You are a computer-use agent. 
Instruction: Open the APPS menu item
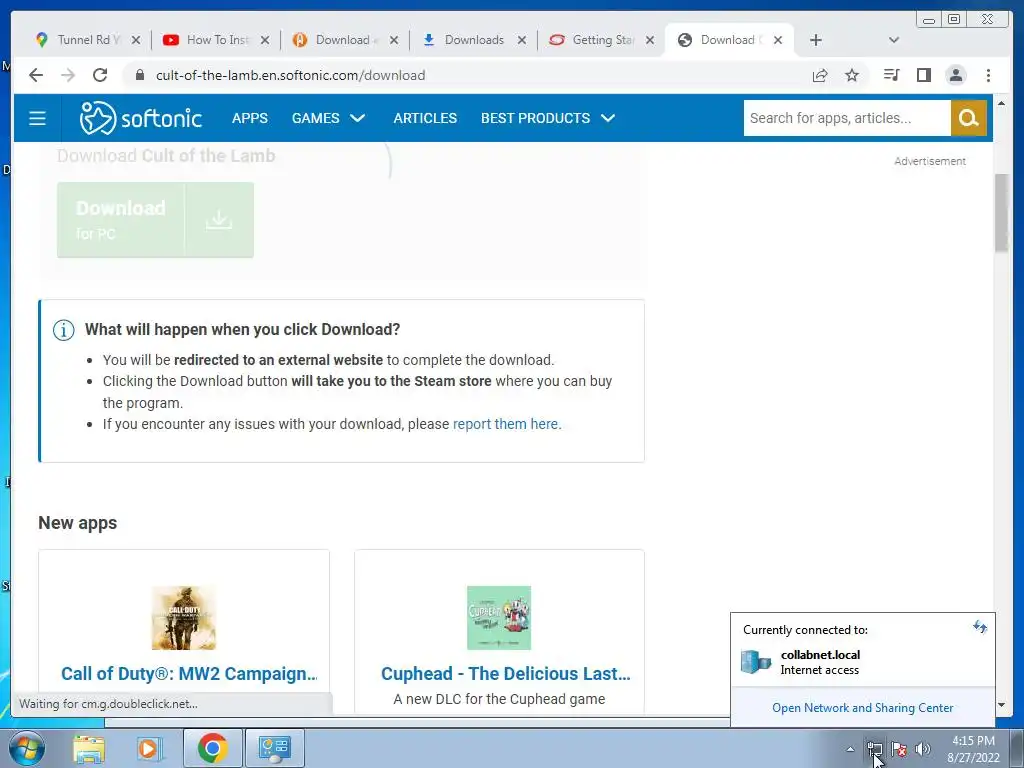[x=249, y=118]
